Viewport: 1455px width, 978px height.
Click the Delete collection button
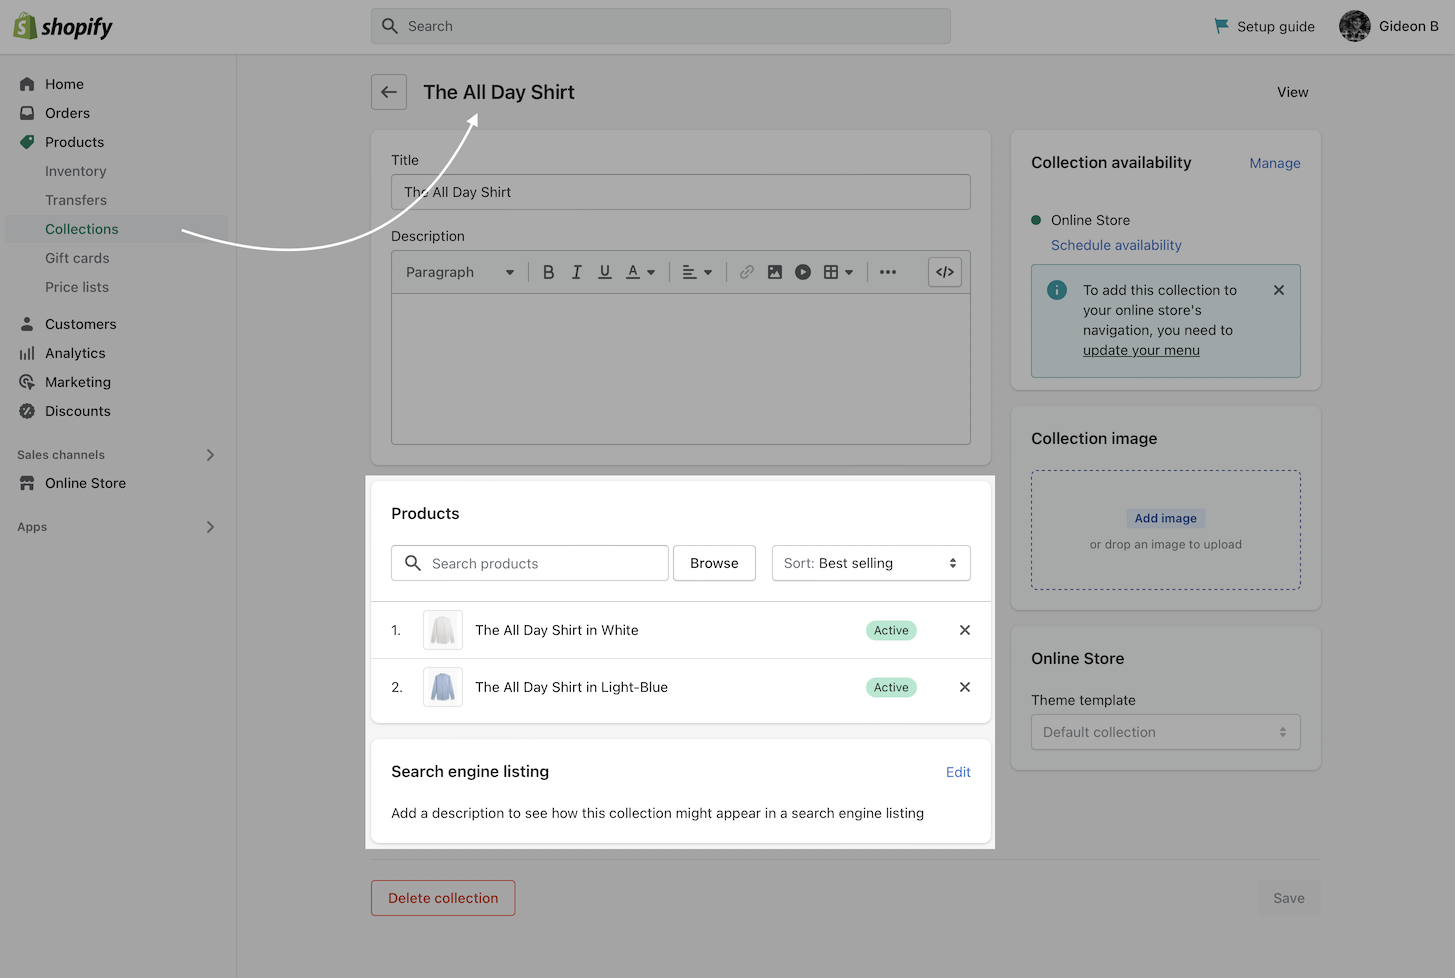click(443, 898)
